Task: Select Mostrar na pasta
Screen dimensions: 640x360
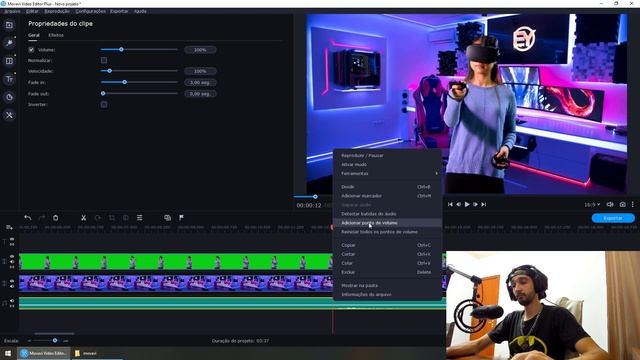Action: [387, 286]
